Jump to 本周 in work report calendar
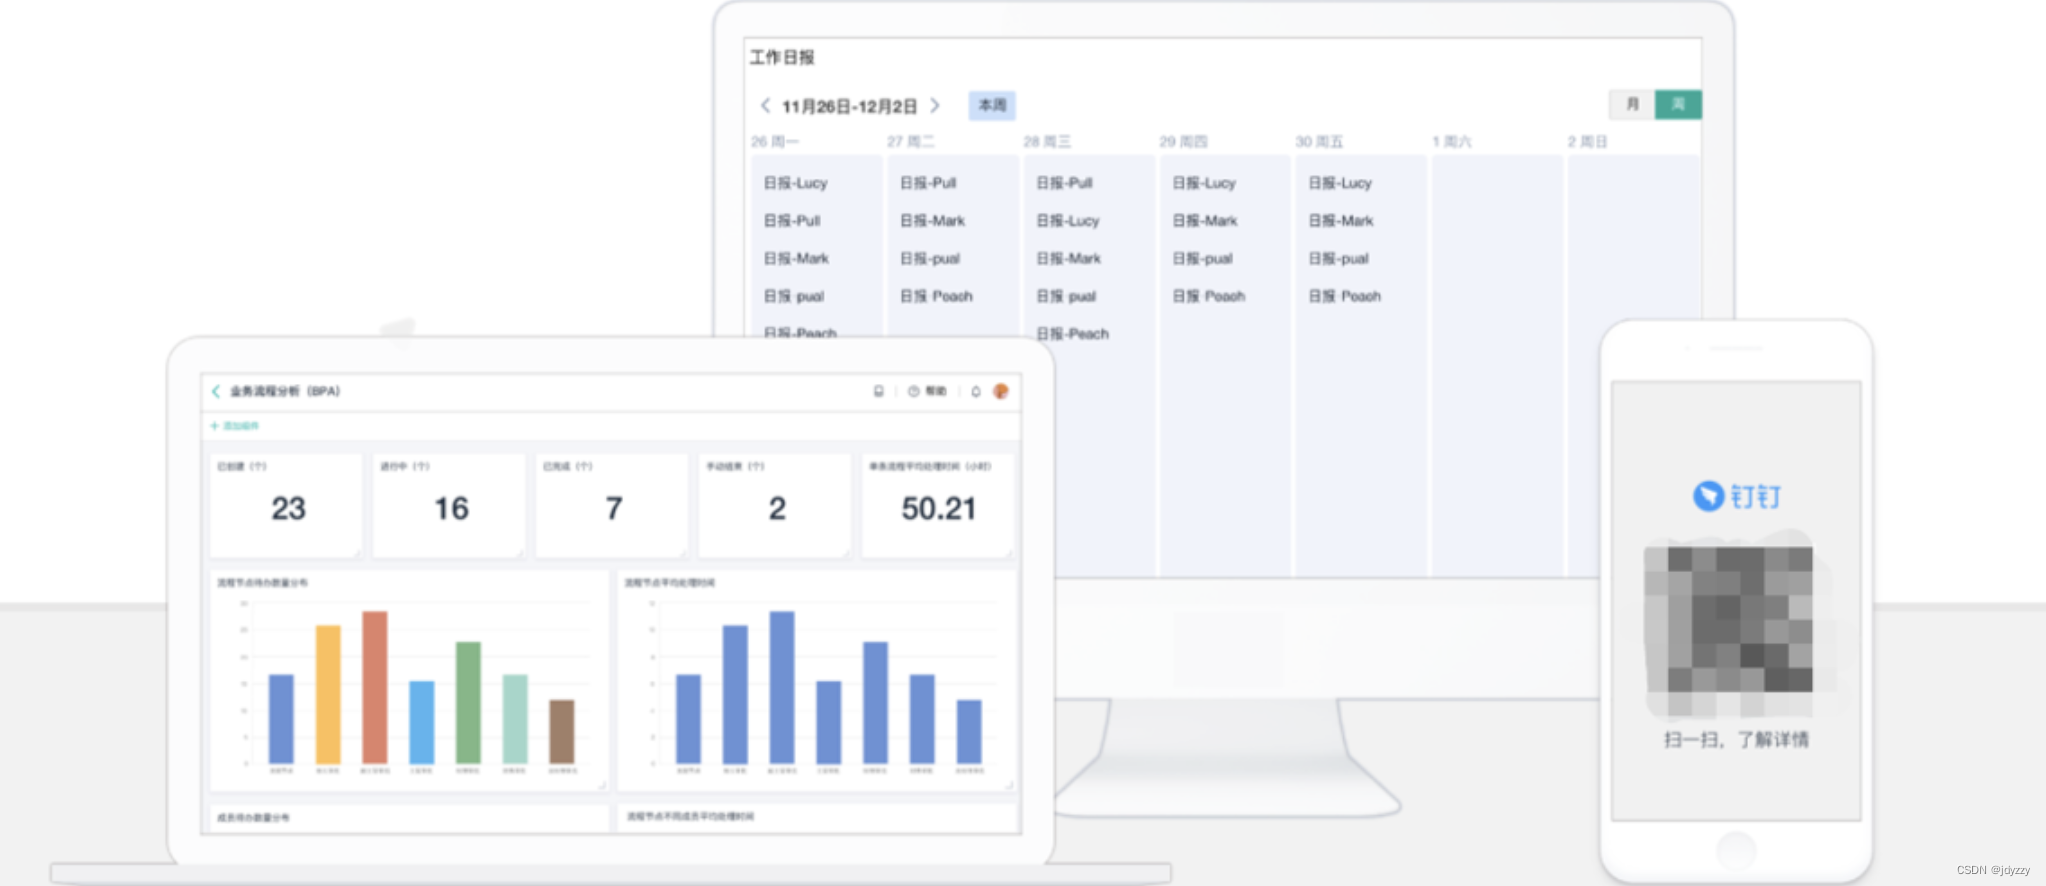Image resolution: width=2046 pixels, height=886 pixels. click(992, 105)
